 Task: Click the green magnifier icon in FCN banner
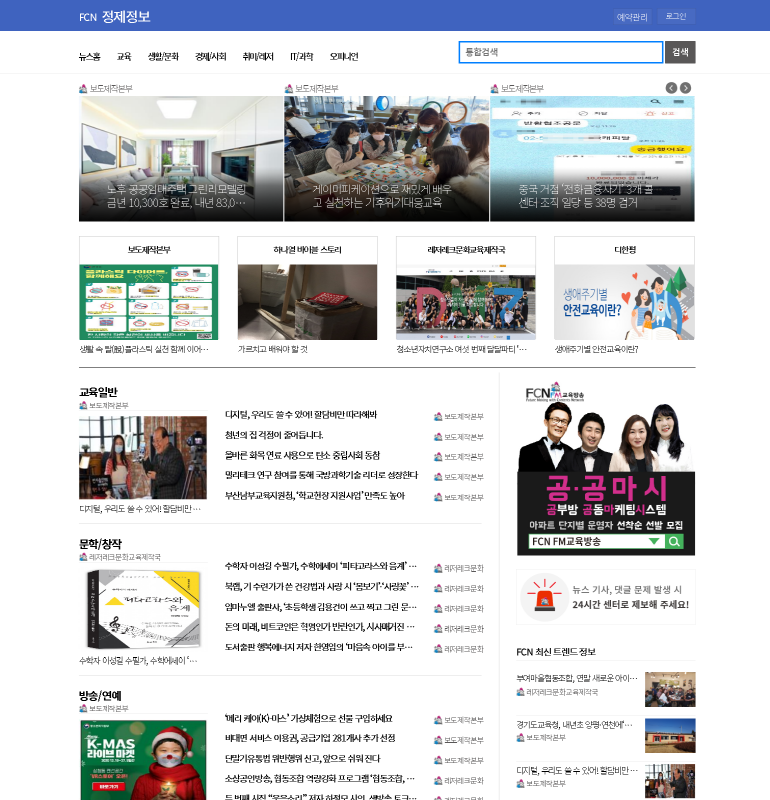(675, 542)
